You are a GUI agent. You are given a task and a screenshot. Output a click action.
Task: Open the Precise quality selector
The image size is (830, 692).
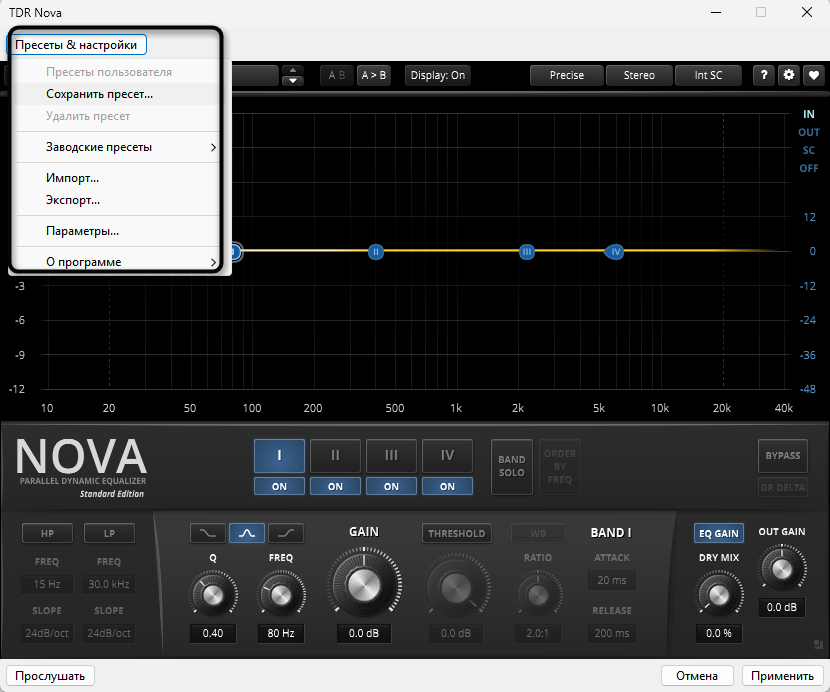[566, 75]
